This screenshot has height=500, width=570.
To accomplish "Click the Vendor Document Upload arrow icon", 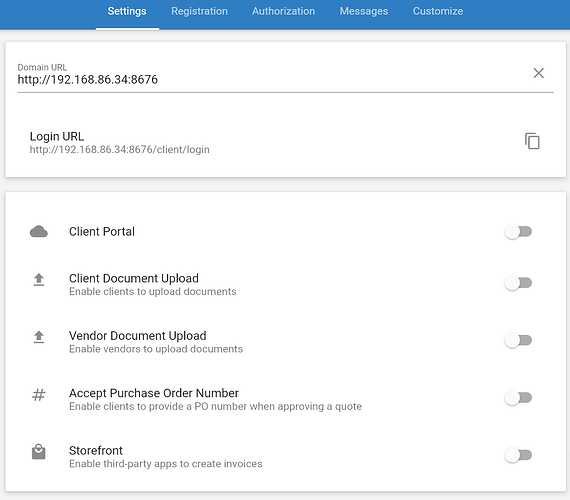I will point(39,337).
